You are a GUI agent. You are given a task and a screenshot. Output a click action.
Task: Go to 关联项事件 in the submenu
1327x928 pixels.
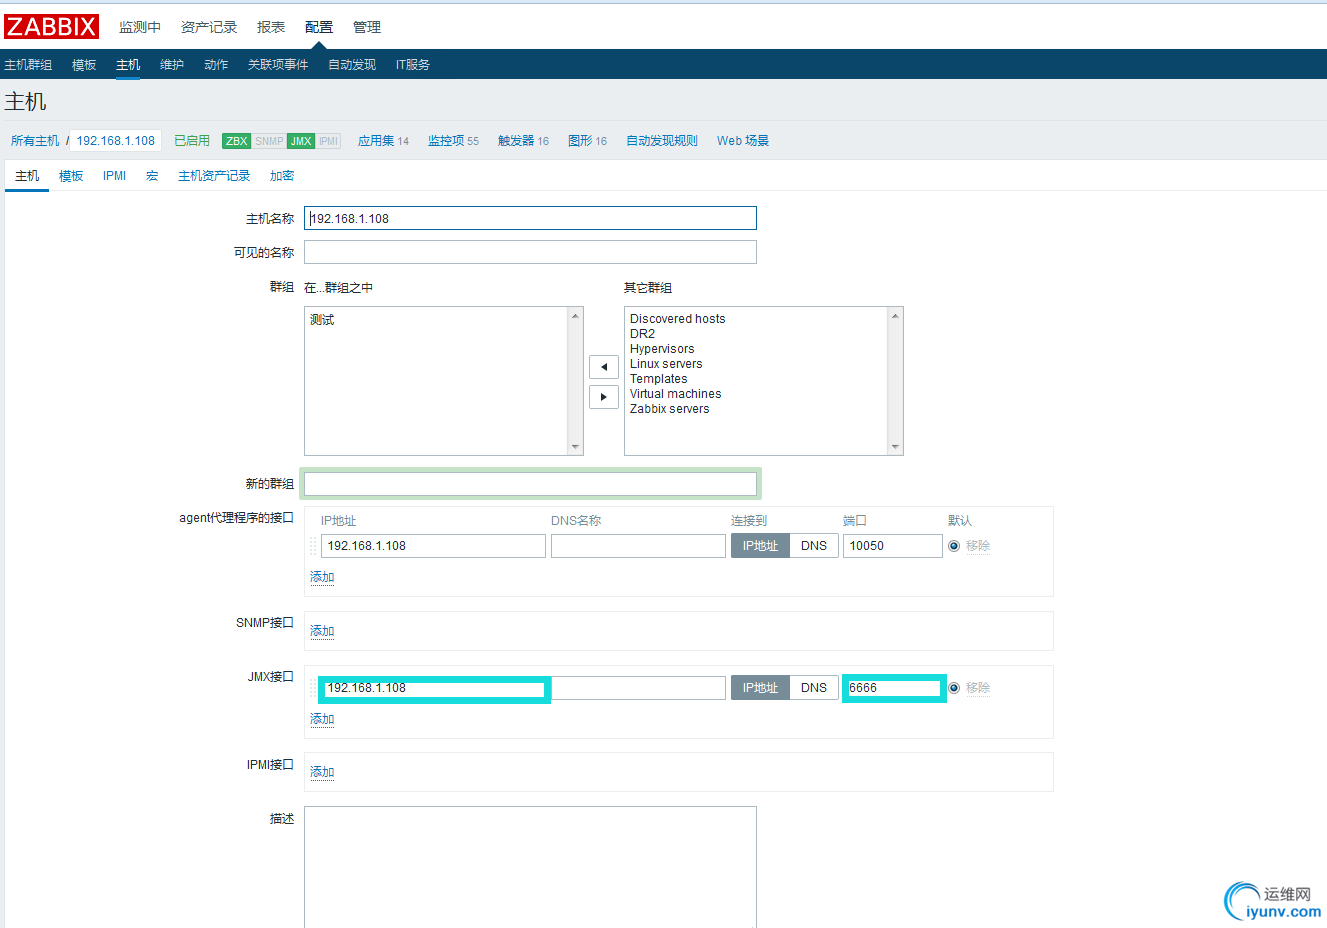coord(278,65)
